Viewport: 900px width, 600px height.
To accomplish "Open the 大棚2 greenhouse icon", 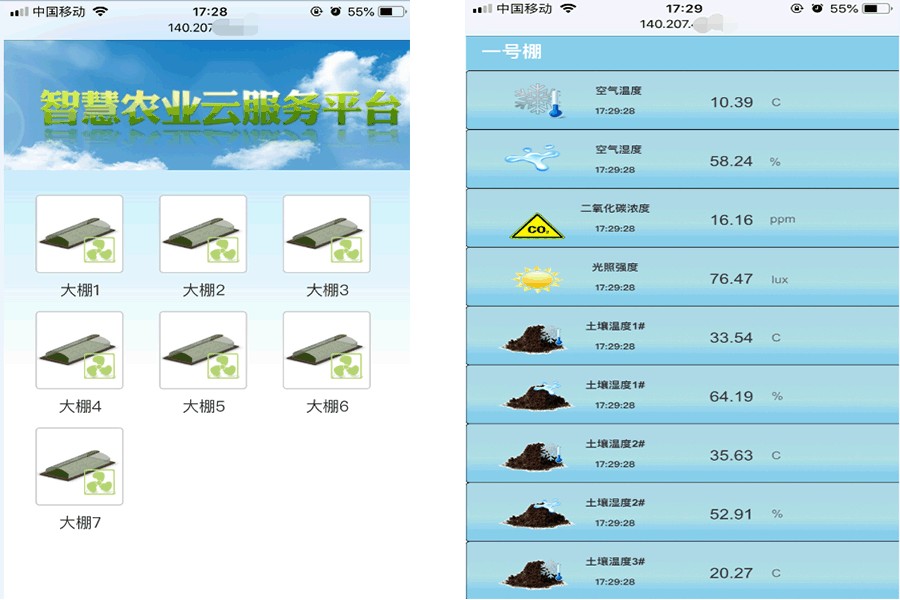I will 202,233.
